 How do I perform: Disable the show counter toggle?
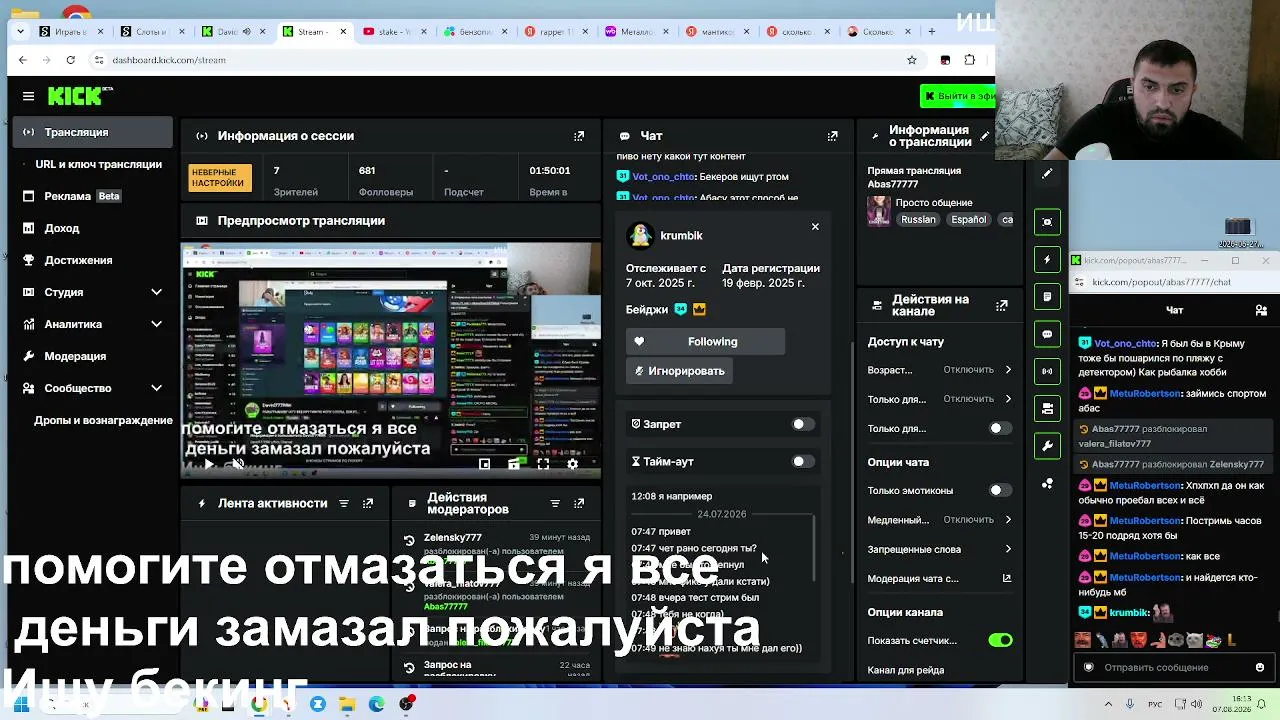tap(1000, 640)
